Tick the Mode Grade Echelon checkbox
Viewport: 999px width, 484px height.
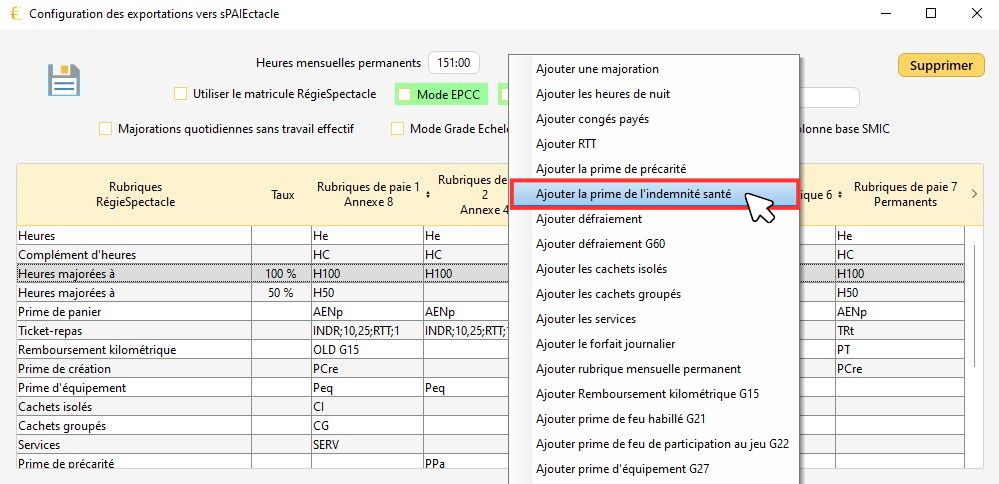tap(398, 129)
